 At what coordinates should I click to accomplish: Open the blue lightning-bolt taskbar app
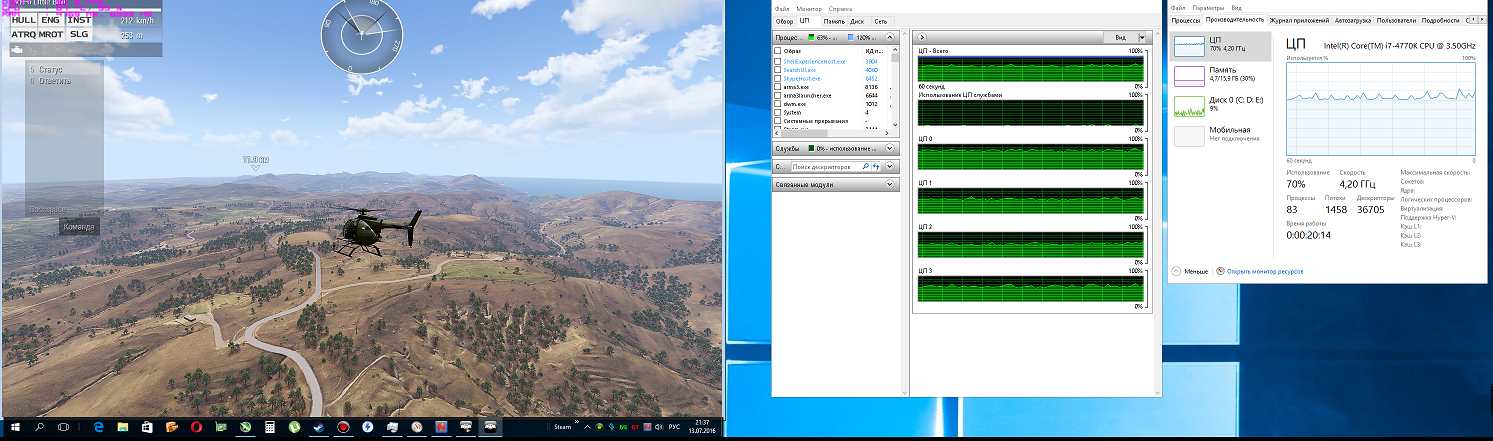[x=367, y=428]
